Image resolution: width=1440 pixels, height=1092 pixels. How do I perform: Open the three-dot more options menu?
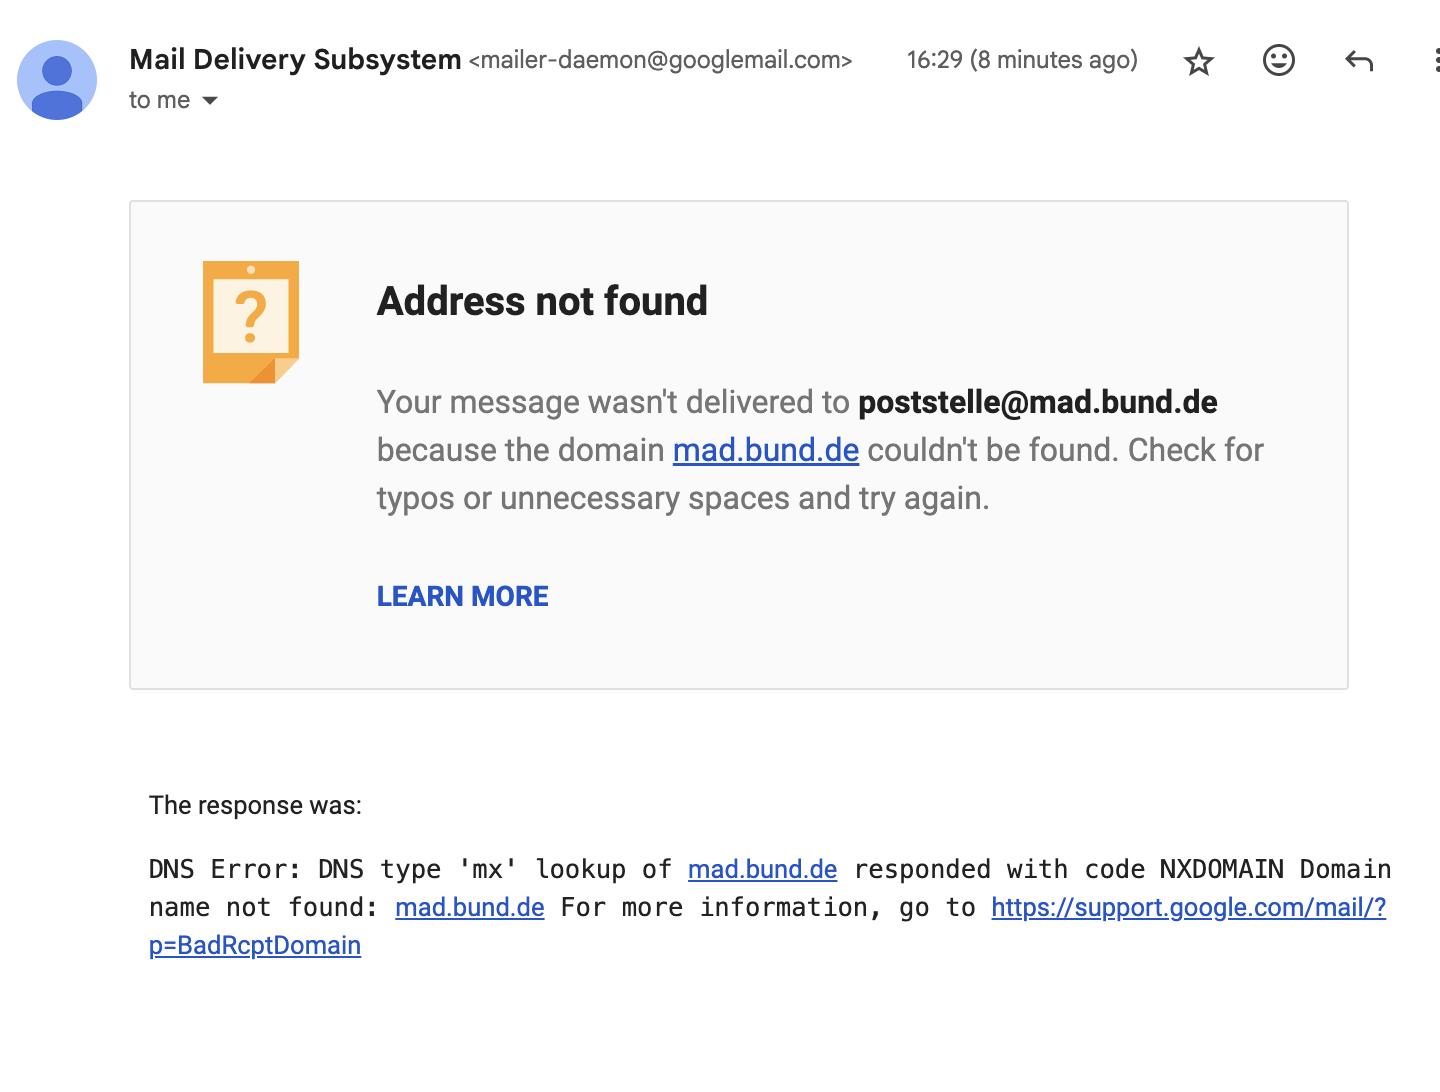(1435, 61)
